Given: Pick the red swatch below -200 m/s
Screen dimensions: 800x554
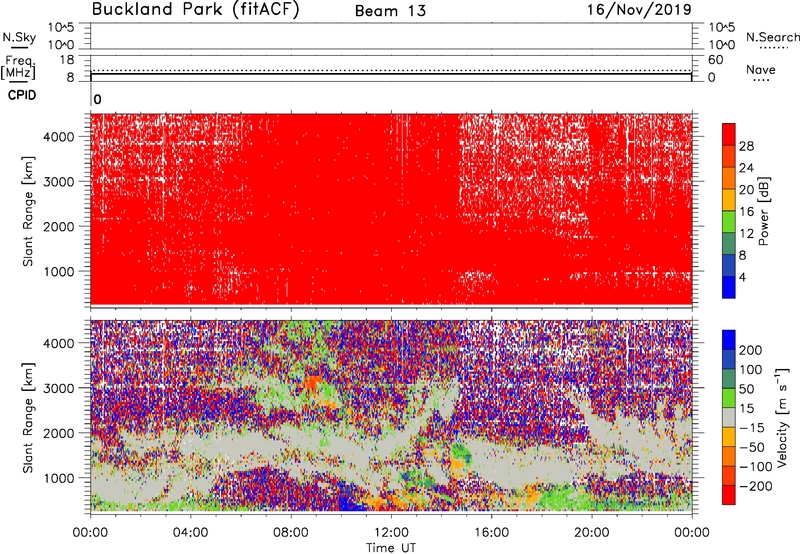Looking at the screenshot, I should point(729,495).
